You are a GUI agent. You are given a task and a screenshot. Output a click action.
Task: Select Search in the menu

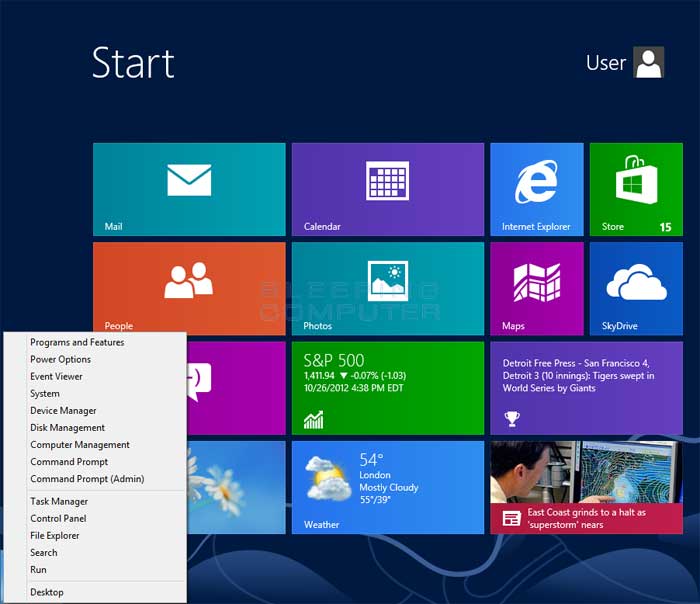[44, 553]
